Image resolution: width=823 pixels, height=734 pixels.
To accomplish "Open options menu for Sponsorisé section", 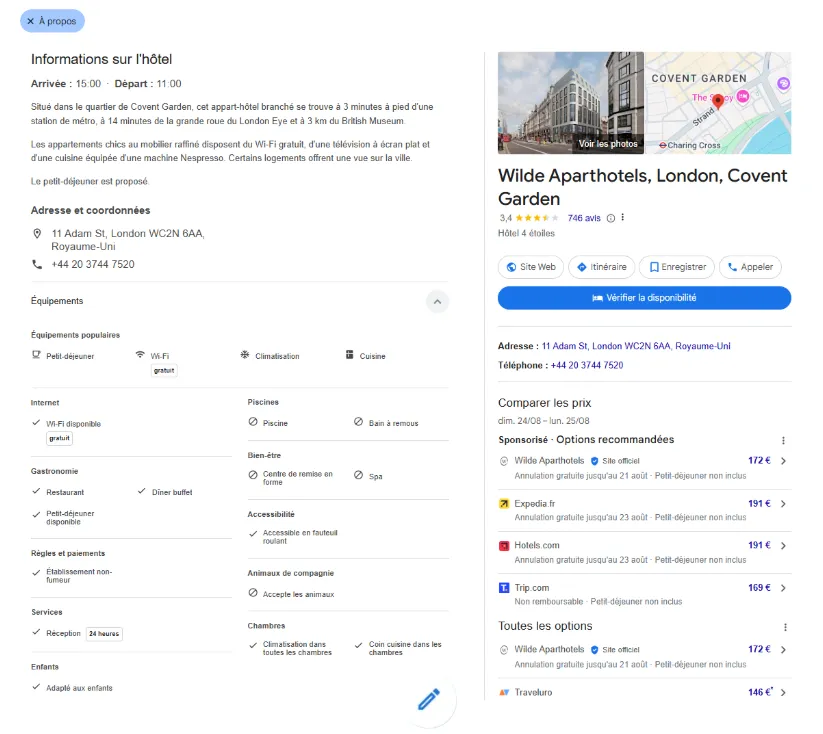I will (783, 441).
